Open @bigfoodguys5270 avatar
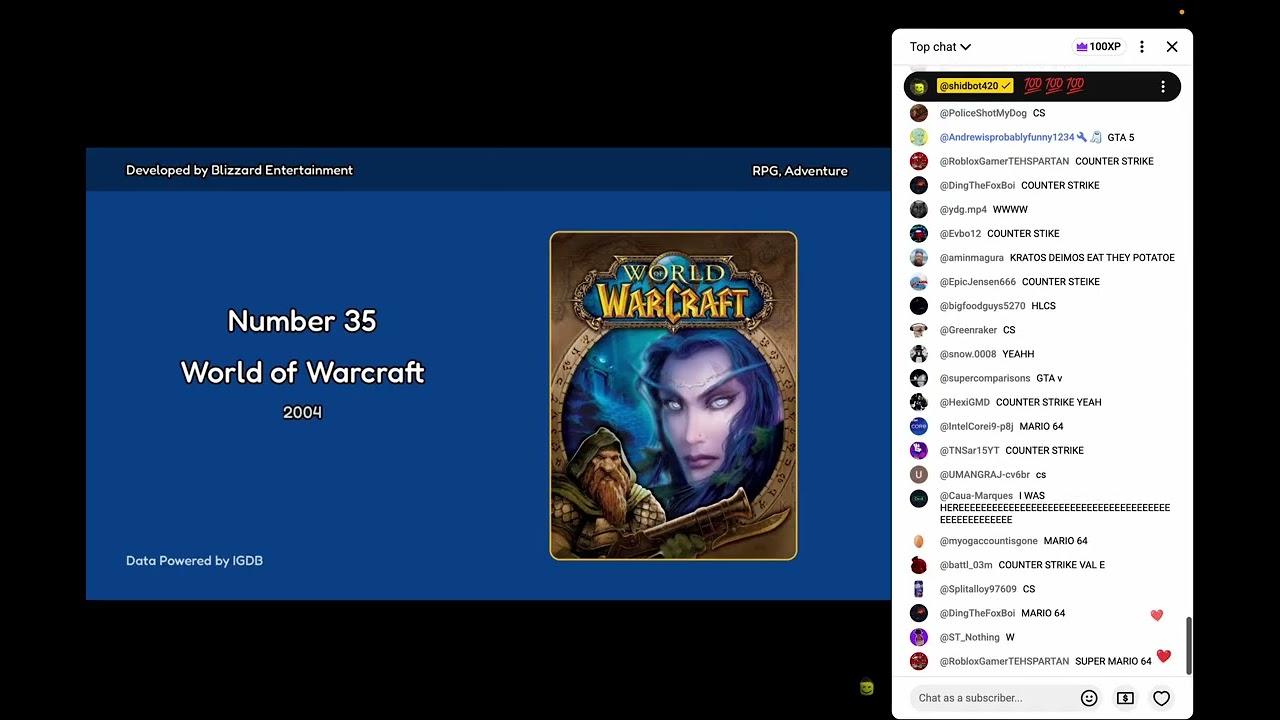This screenshot has width=1280, height=720. tap(919, 306)
